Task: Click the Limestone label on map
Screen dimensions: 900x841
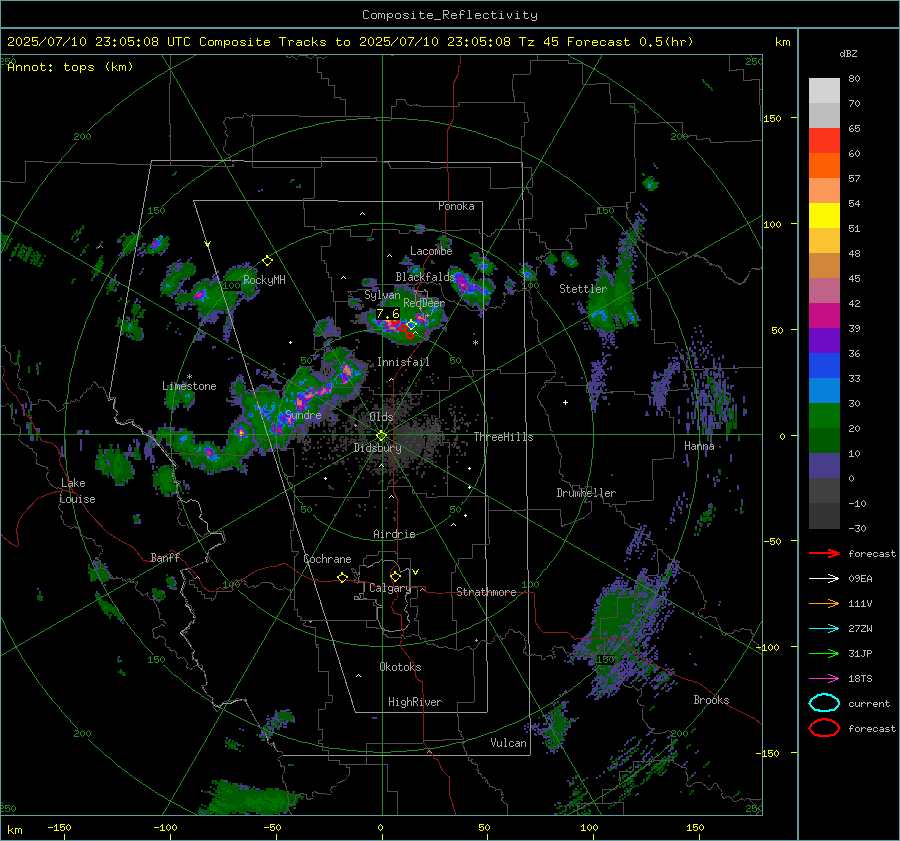Action: click(x=189, y=386)
